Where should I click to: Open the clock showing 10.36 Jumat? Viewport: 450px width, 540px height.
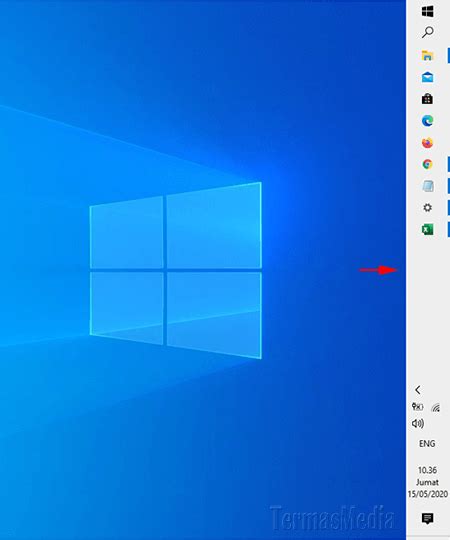tap(428, 482)
